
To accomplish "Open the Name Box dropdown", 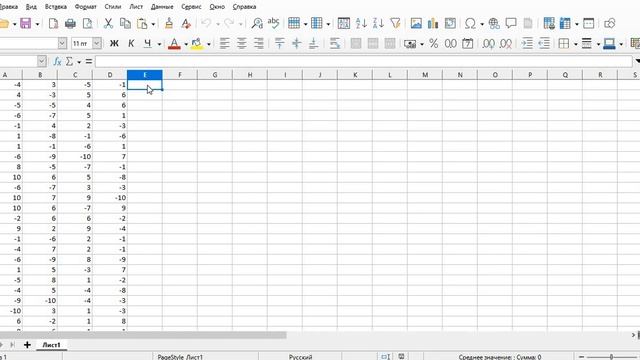I will (42, 62).
